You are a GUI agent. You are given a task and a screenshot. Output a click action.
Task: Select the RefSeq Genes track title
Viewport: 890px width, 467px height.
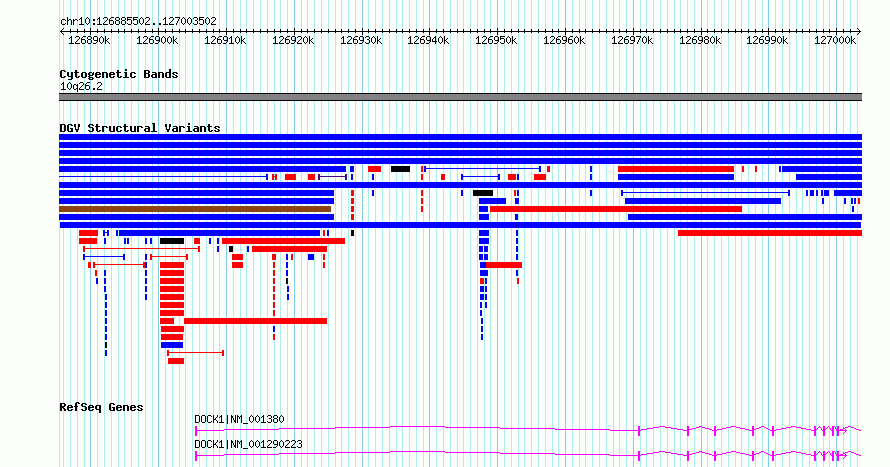tap(101, 407)
